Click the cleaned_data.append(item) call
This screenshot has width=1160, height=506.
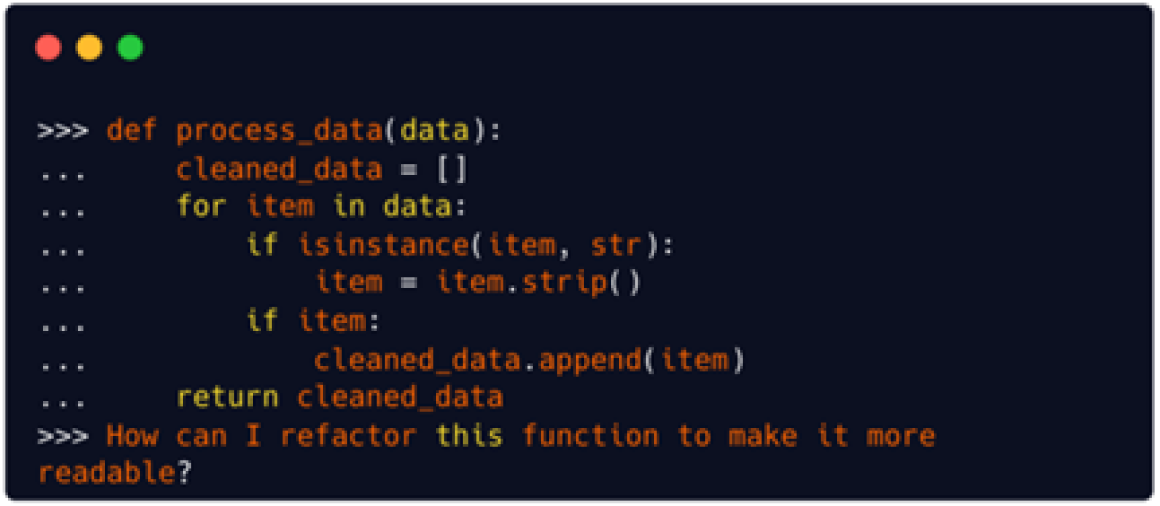[x=529, y=360]
